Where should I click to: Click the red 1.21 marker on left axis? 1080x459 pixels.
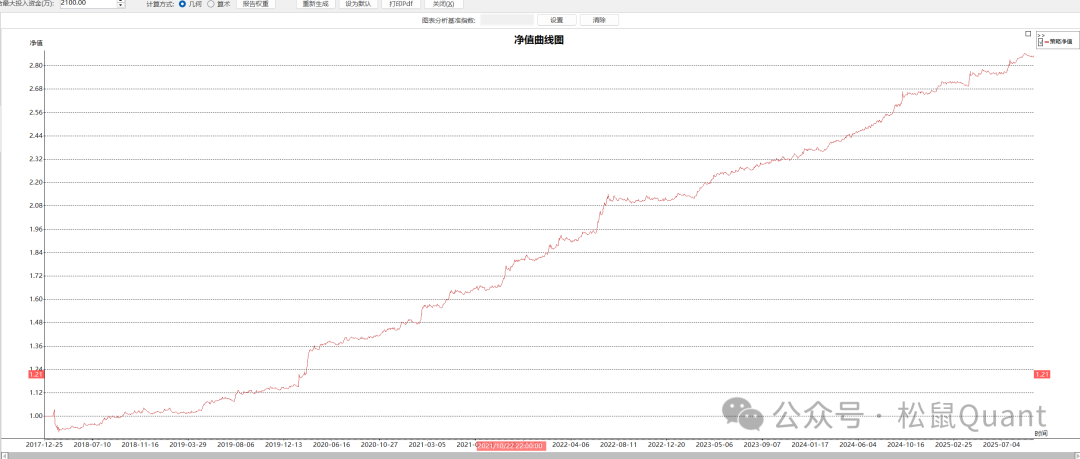click(x=36, y=374)
